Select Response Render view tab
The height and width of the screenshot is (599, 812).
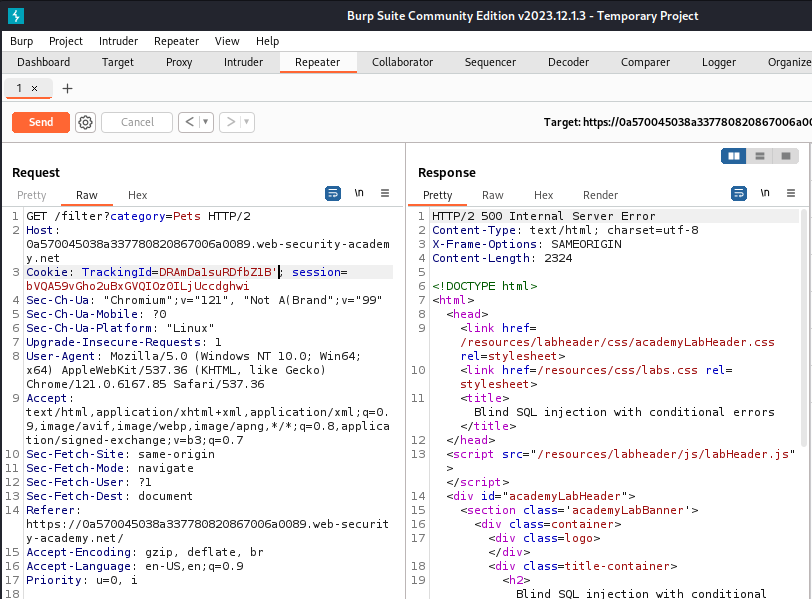pyautogui.click(x=600, y=195)
